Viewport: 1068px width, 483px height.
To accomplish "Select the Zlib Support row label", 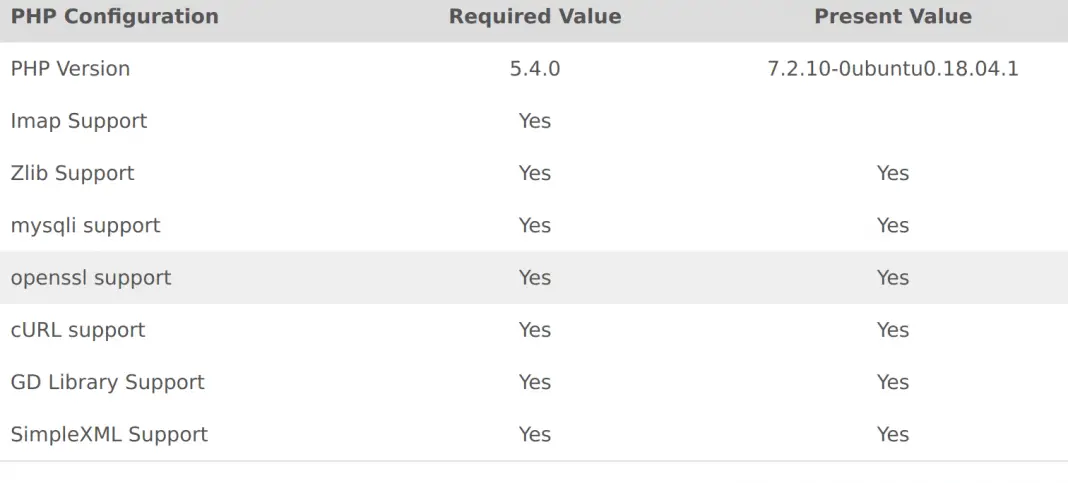I will point(72,173).
